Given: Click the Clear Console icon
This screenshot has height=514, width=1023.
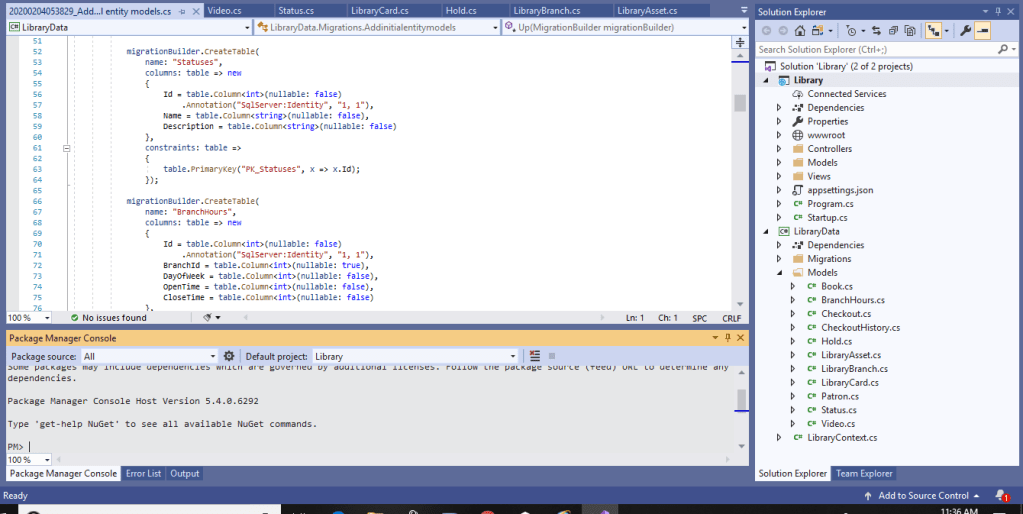Looking at the screenshot, I should click(535, 356).
